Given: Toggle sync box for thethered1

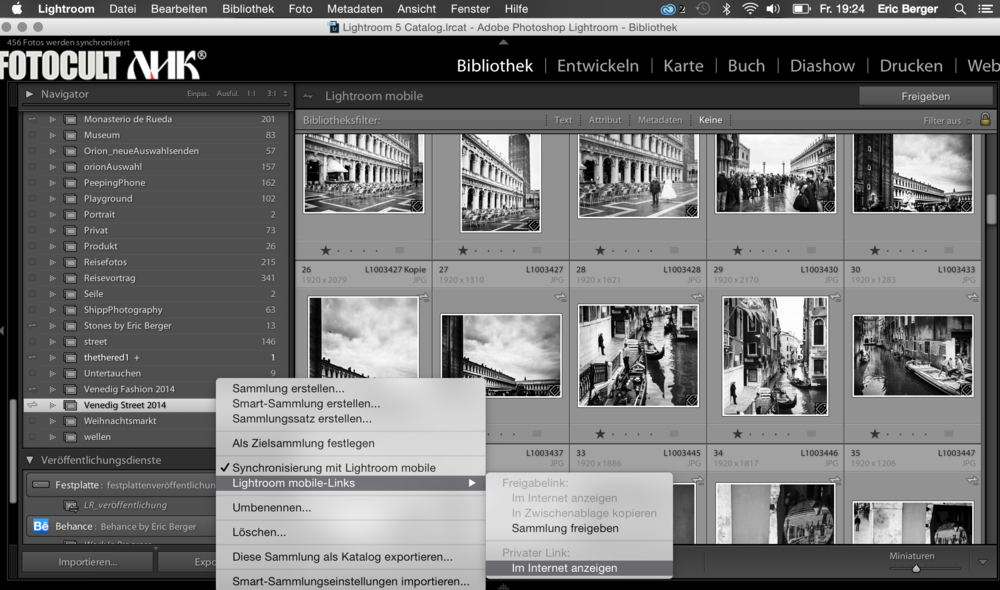Looking at the screenshot, I should [32, 358].
